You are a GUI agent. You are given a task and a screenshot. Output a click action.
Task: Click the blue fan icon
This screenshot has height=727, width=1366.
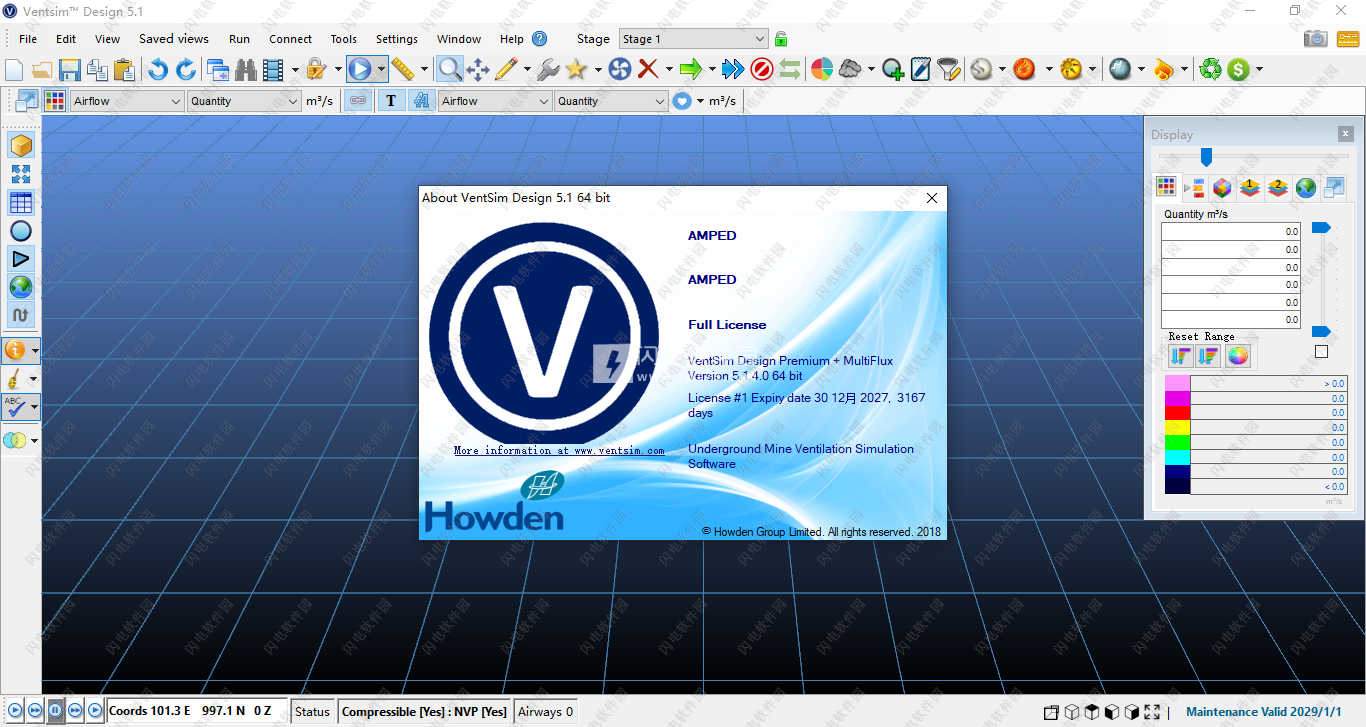click(619, 69)
